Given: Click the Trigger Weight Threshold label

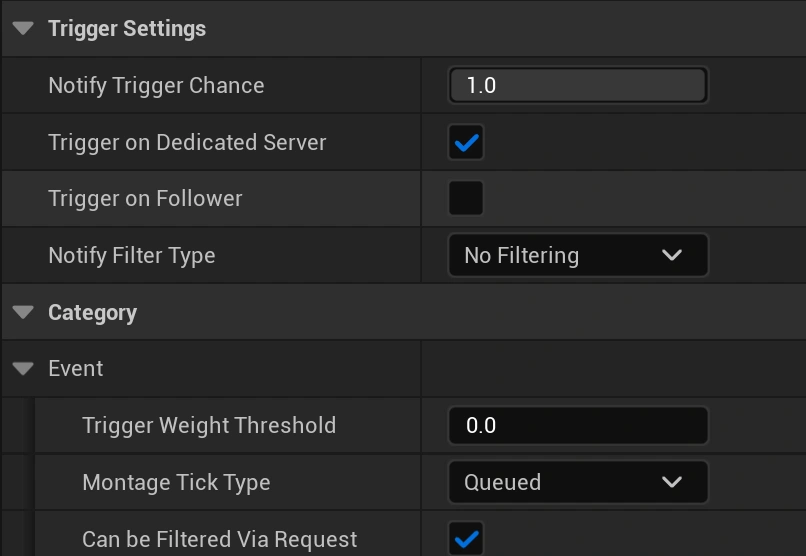Looking at the screenshot, I should tap(209, 426).
